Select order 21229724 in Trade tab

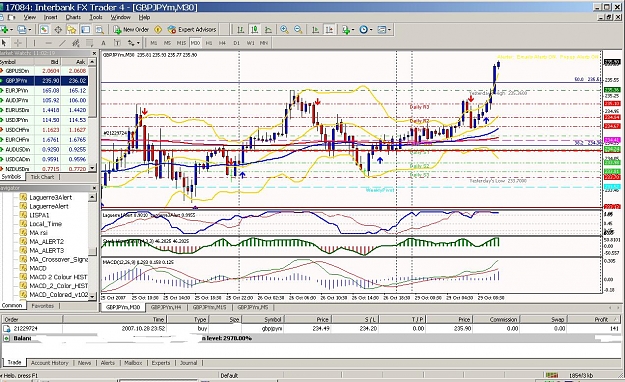click(x=311, y=329)
